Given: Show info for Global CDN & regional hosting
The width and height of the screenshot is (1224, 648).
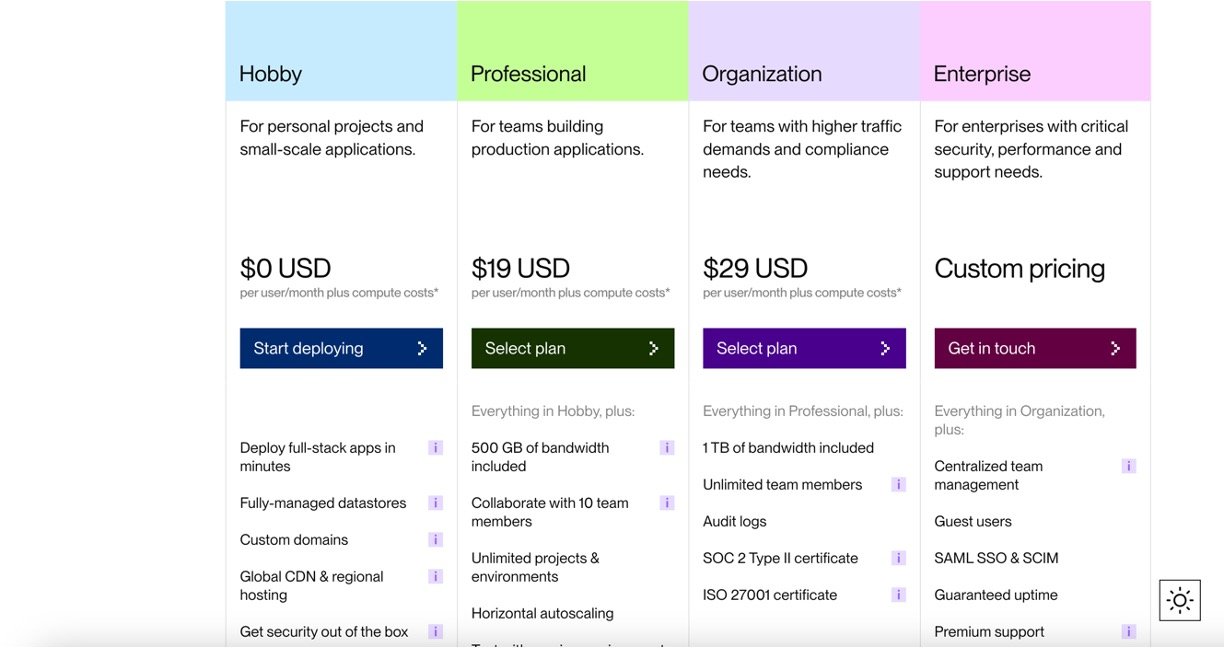Looking at the screenshot, I should pos(435,576).
